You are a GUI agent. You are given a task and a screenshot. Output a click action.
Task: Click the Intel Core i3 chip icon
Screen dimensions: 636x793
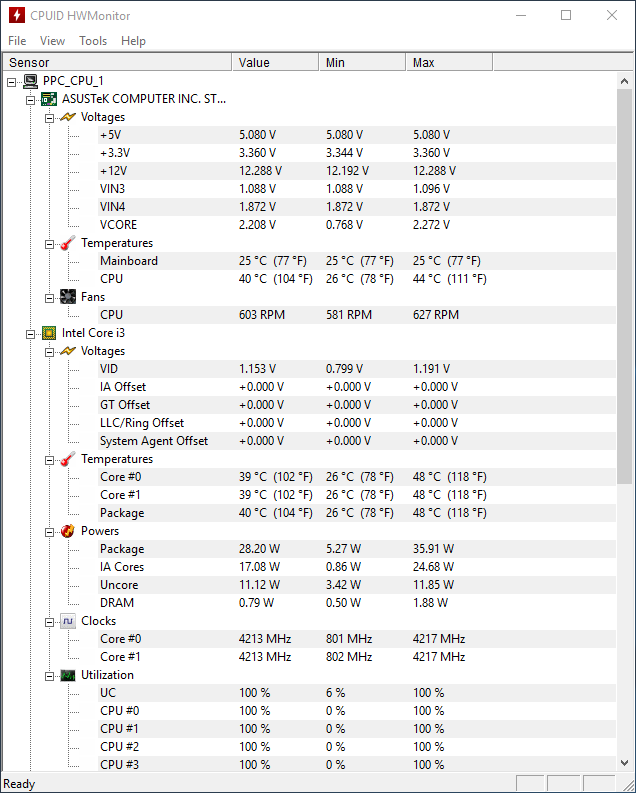tap(49, 333)
